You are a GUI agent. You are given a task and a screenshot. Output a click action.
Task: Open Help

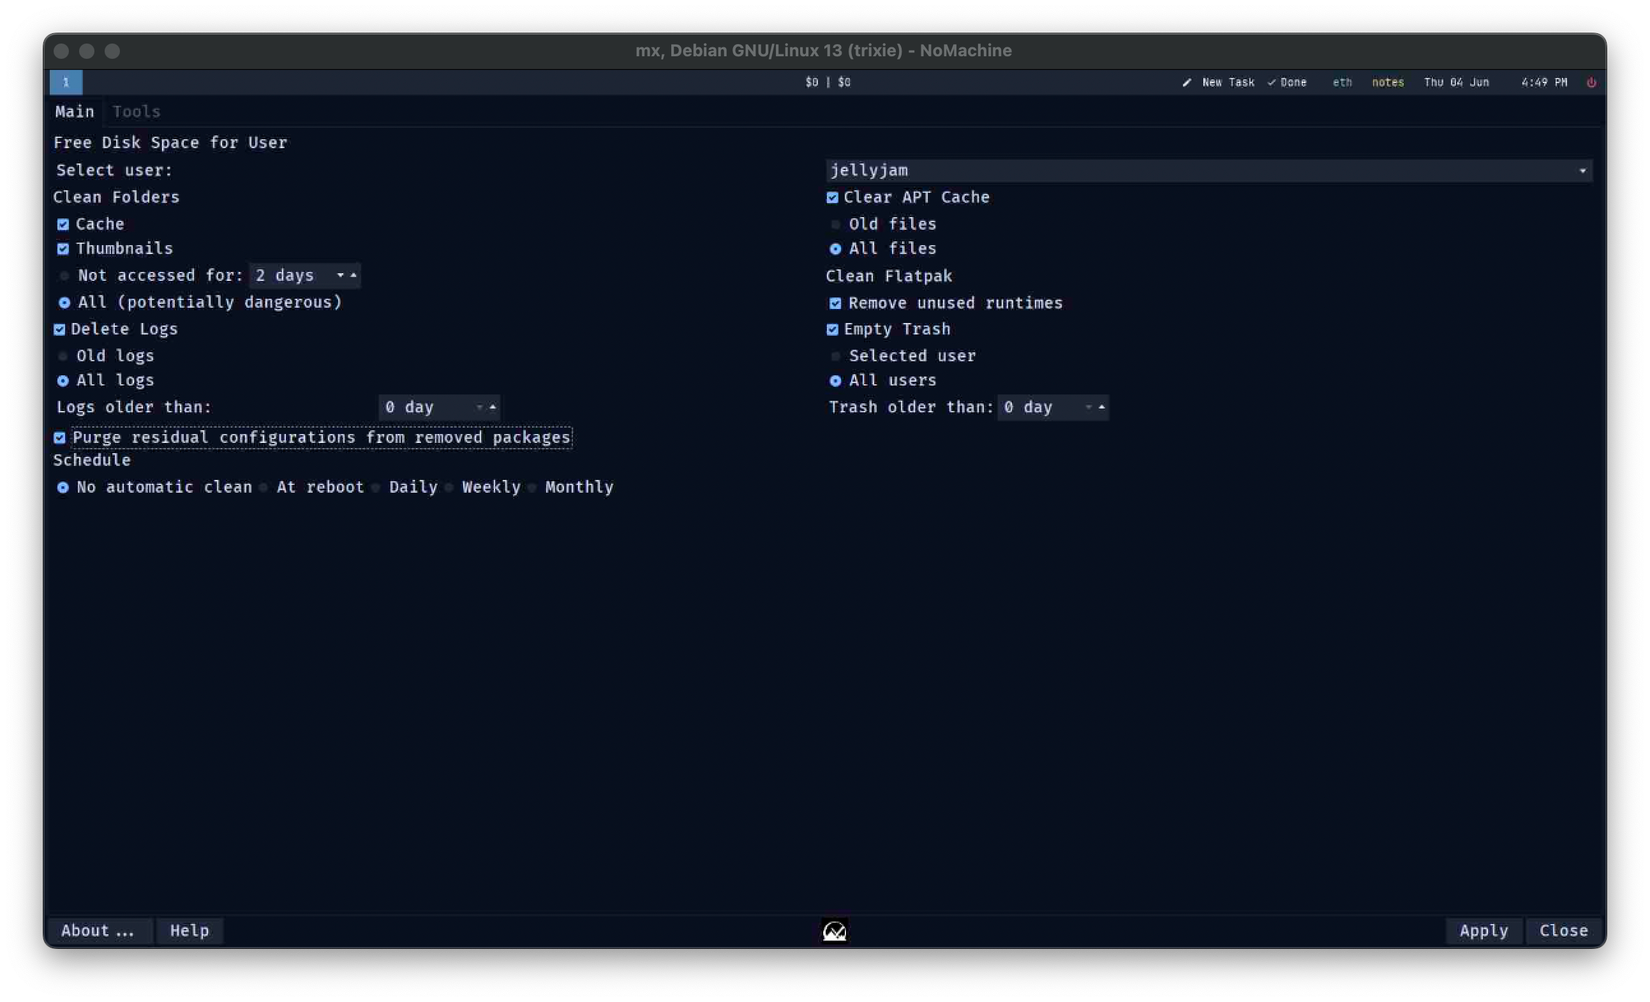(x=190, y=931)
